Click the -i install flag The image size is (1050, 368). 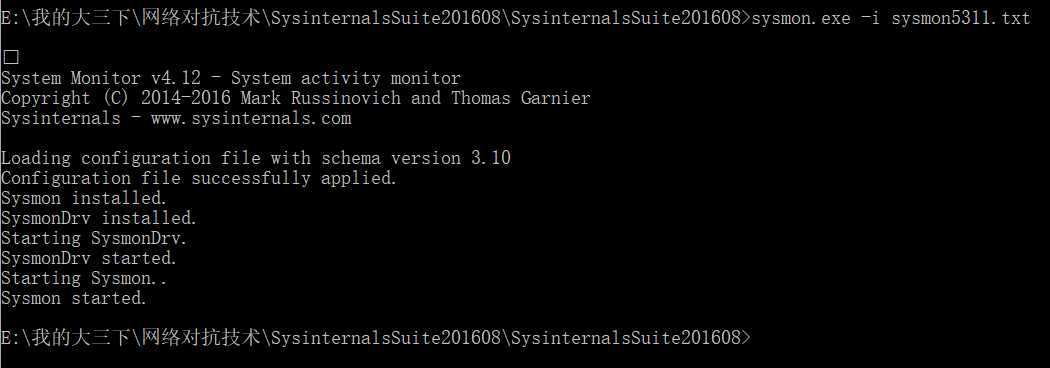(x=871, y=18)
